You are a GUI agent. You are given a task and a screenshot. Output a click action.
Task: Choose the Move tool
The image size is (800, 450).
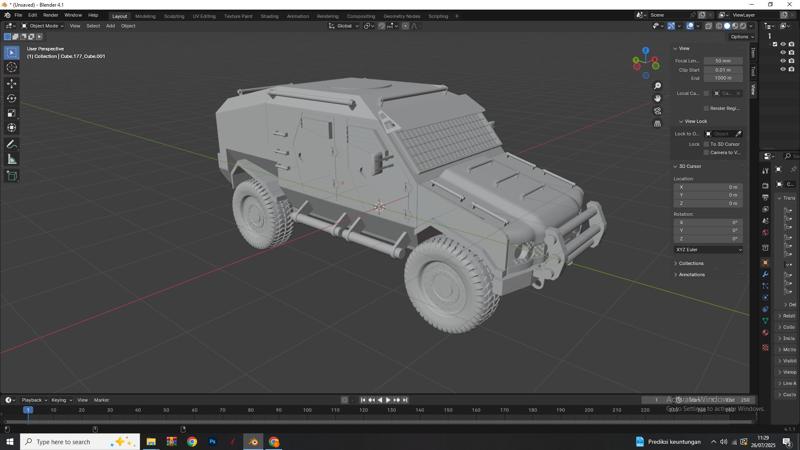(12, 83)
